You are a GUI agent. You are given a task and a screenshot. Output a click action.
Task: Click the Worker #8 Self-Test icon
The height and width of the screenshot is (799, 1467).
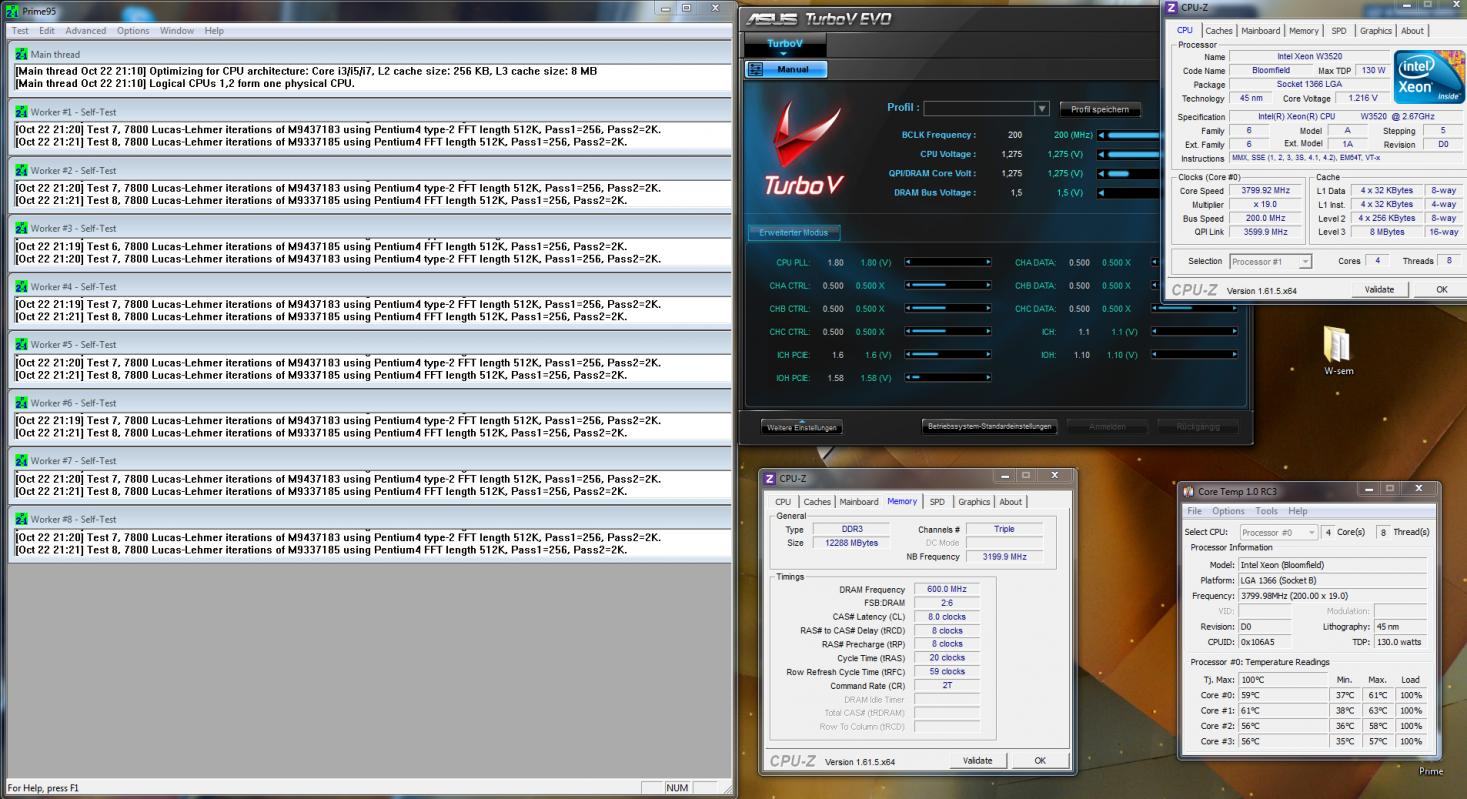(x=21, y=519)
